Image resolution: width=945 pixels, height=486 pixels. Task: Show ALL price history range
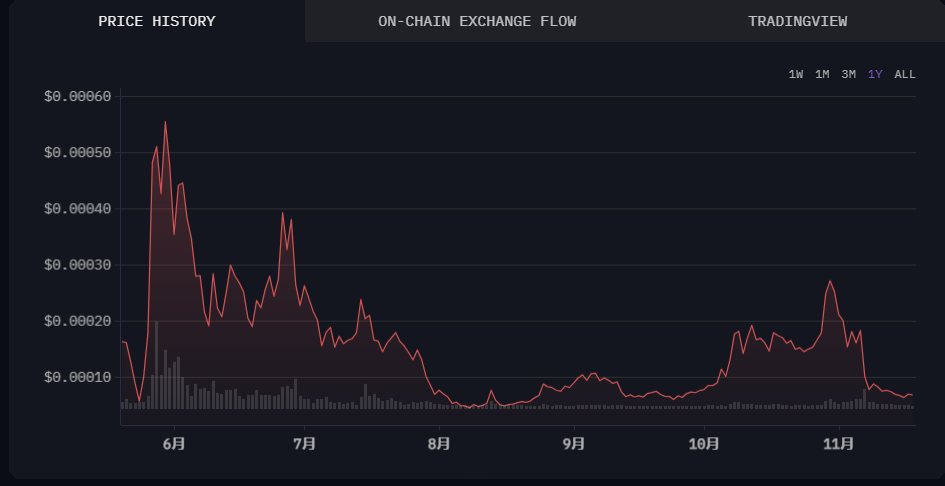pos(904,74)
